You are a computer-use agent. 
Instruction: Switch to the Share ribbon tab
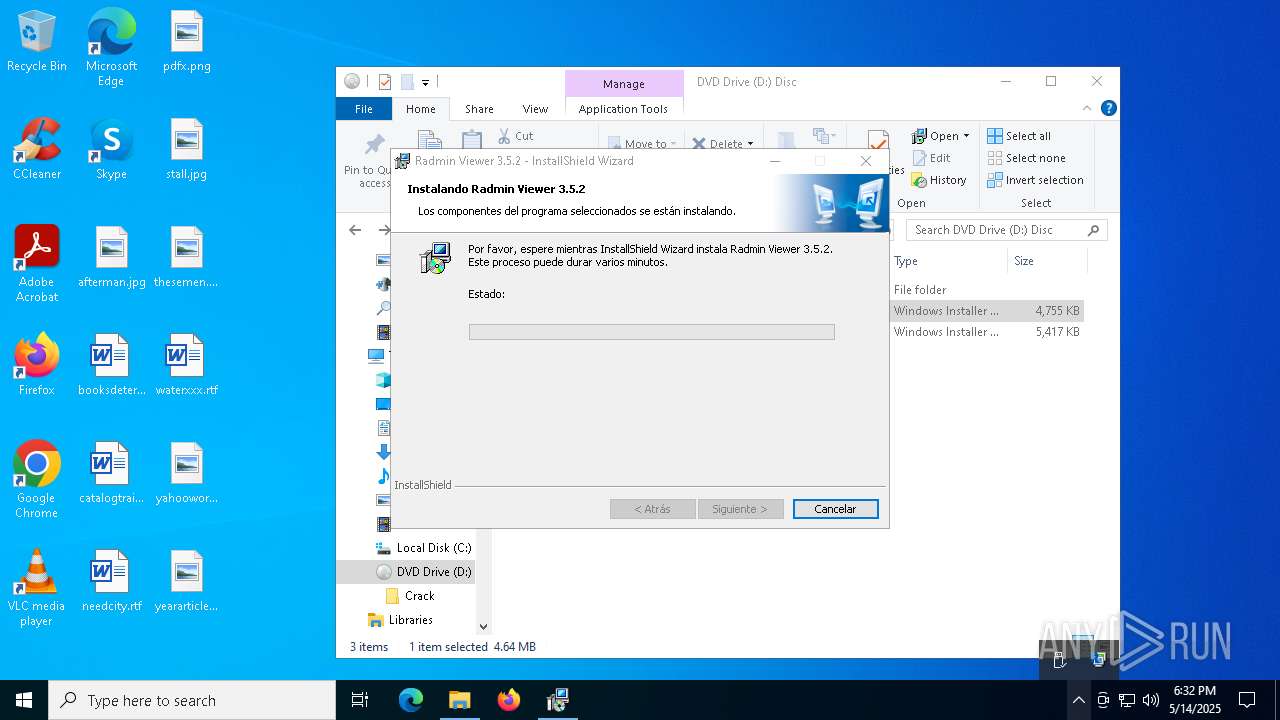click(x=479, y=109)
